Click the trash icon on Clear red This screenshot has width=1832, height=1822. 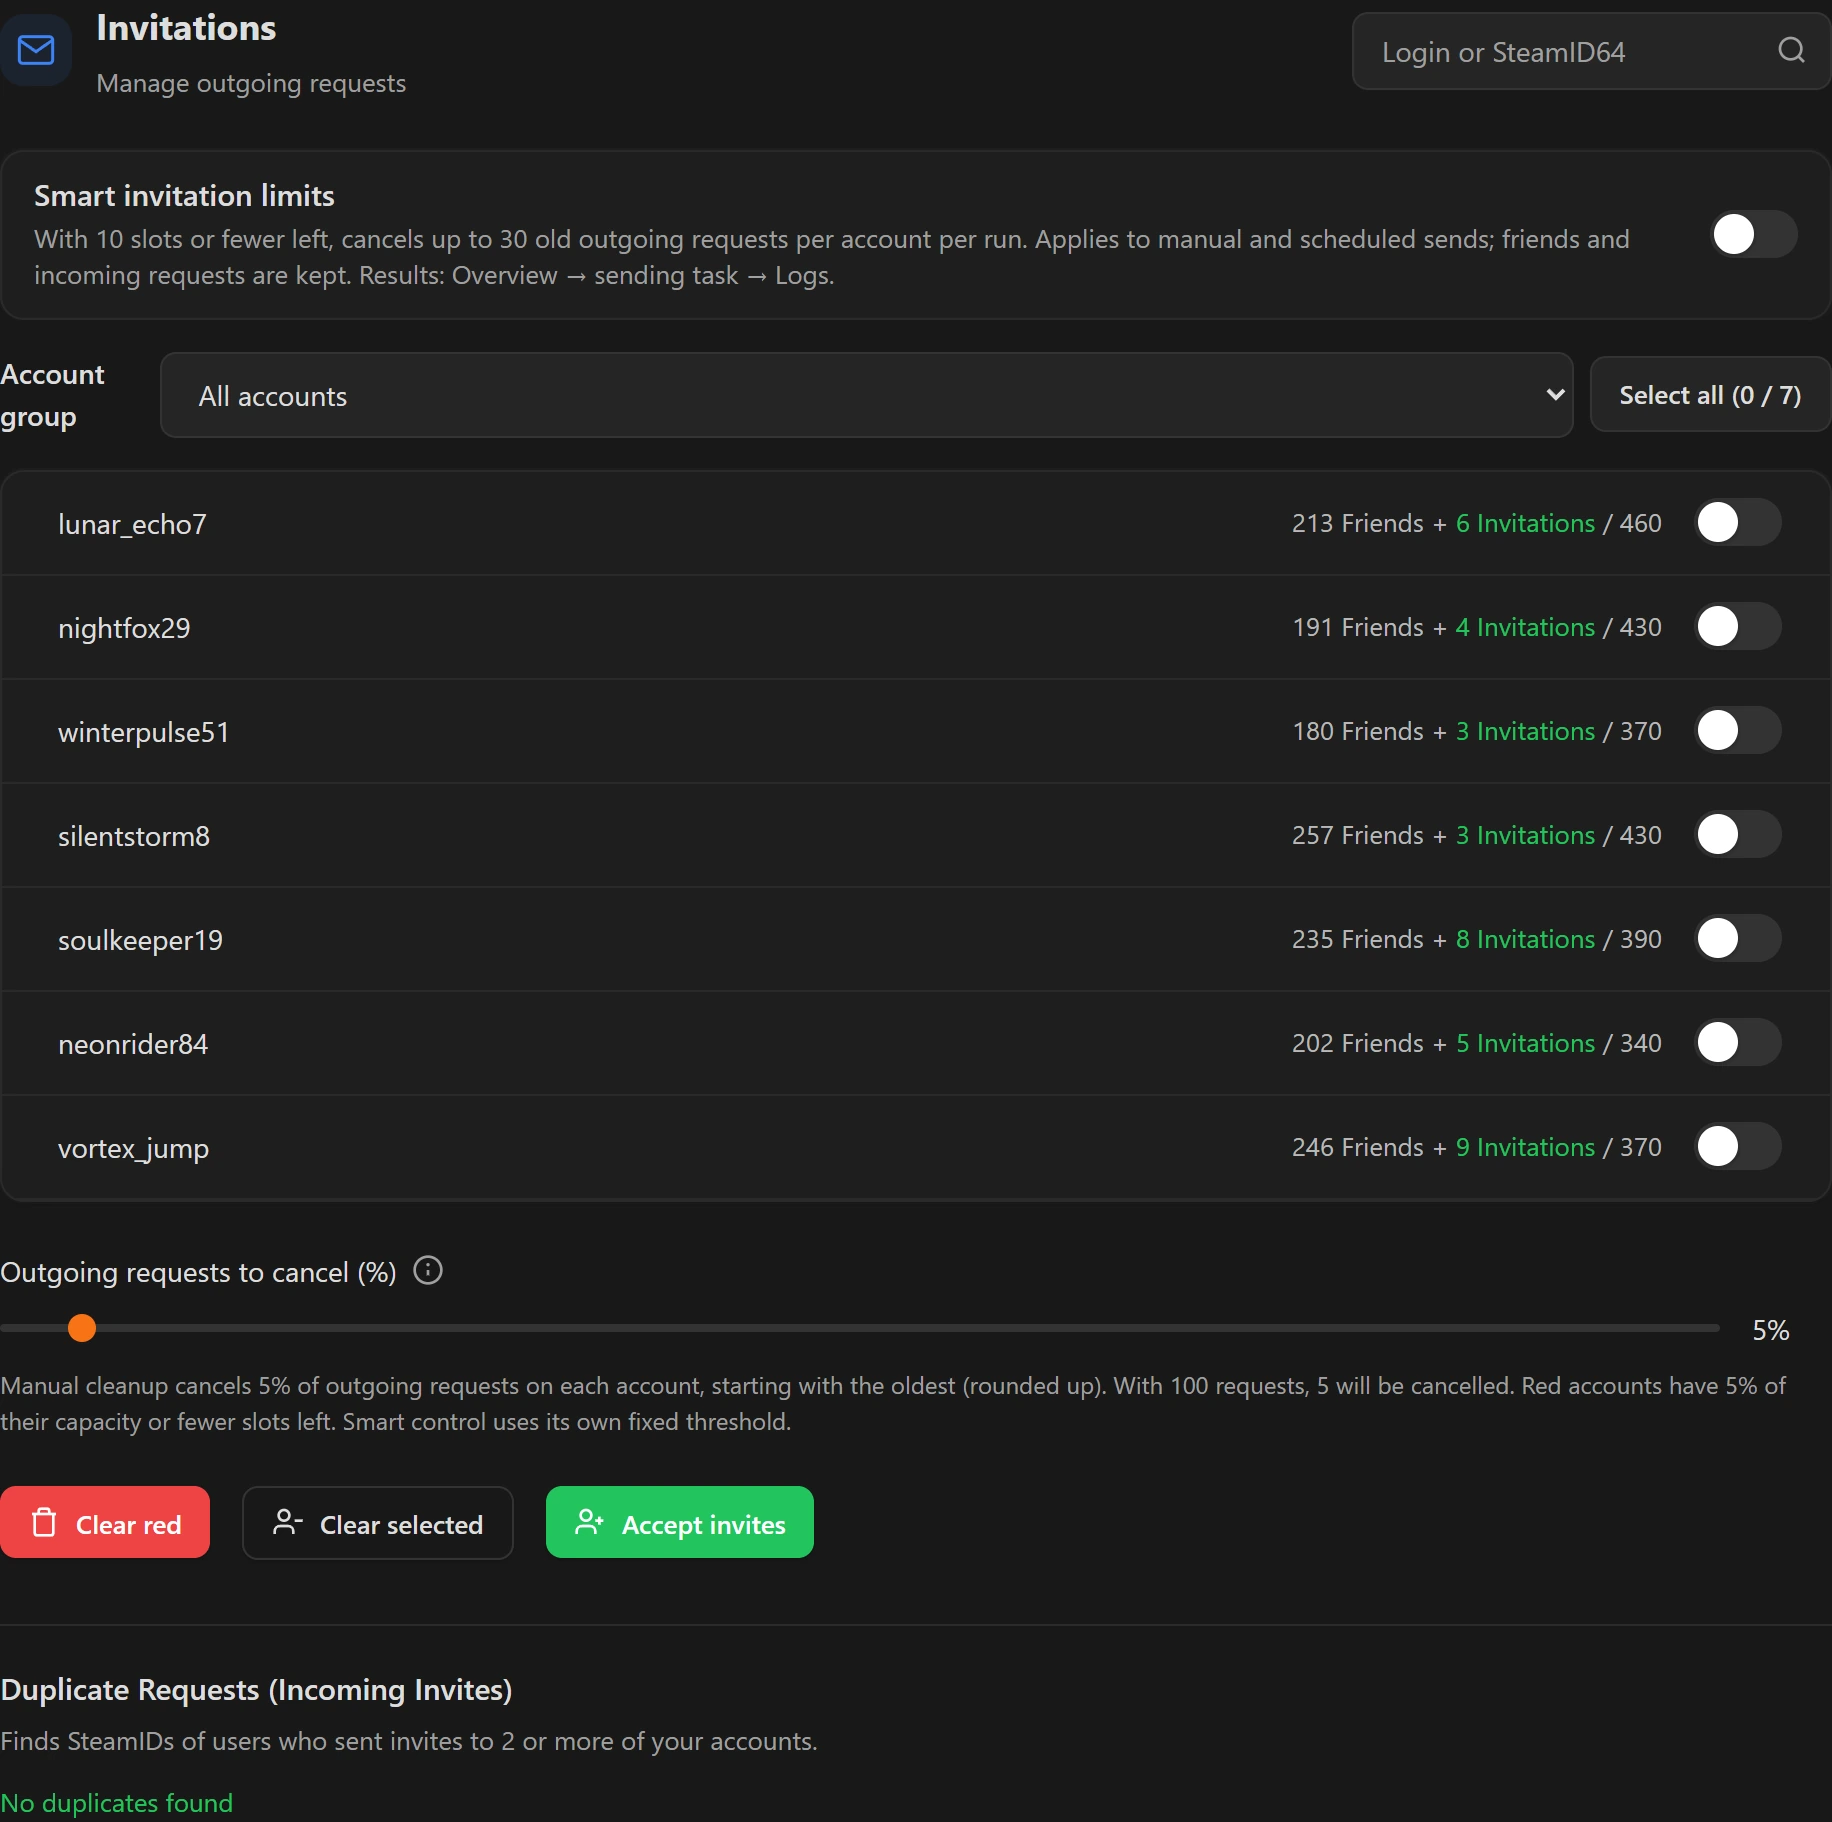(x=44, y=1523)
